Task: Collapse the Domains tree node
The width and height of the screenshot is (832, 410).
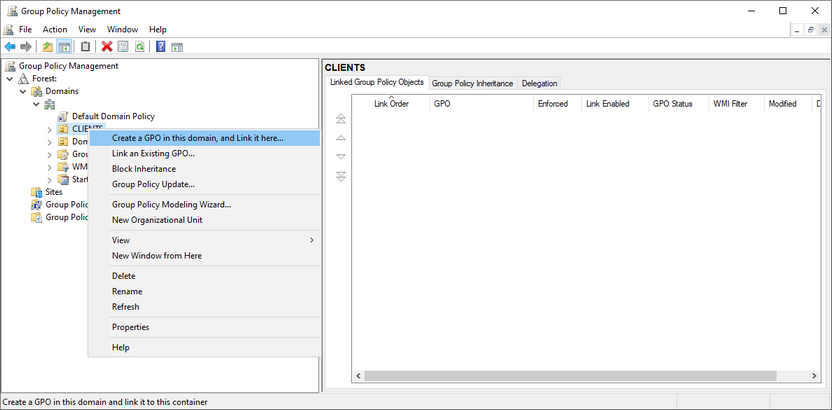Action: [23, 91]
